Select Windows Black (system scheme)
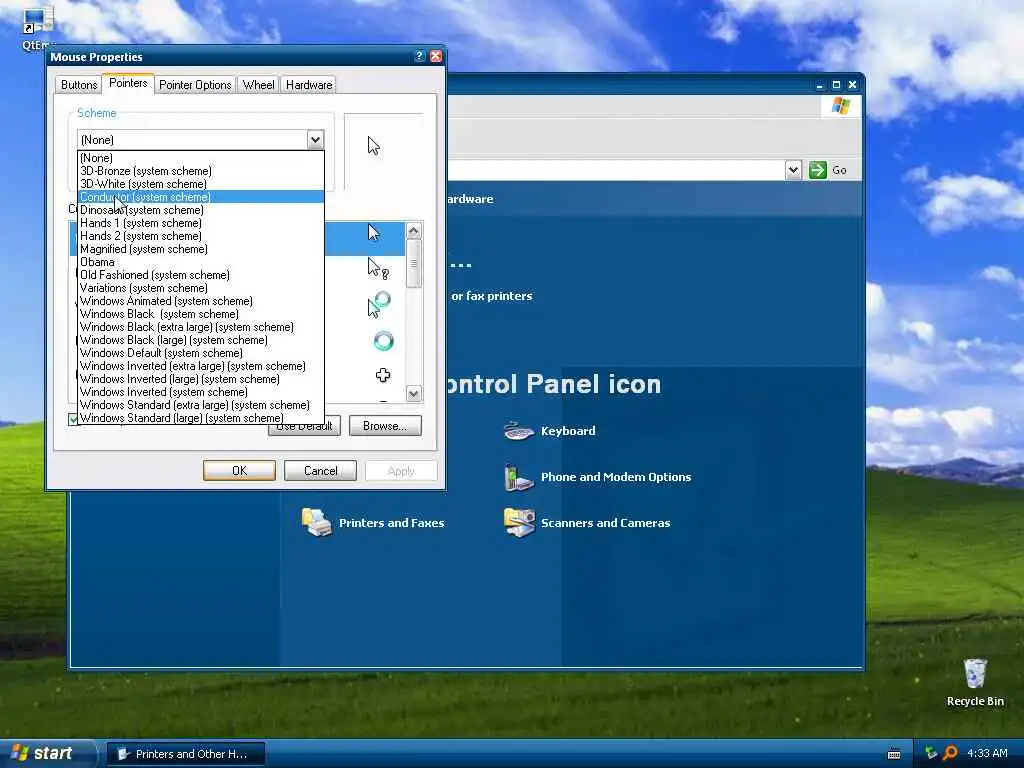 point(200,314)
